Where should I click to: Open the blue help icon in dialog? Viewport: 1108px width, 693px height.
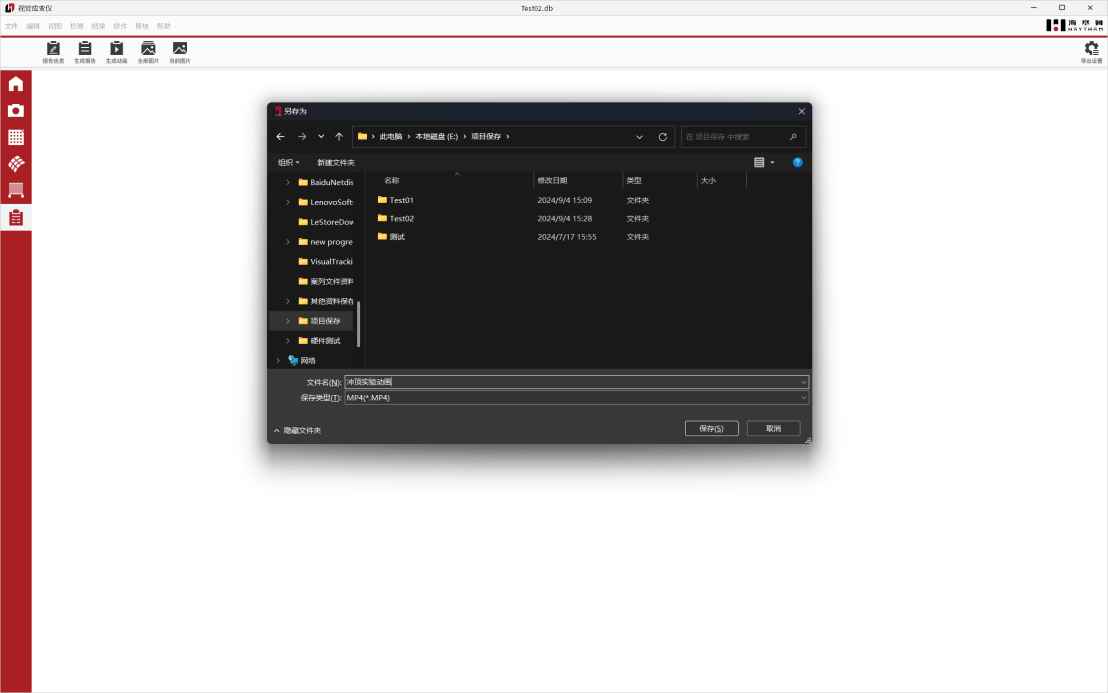(797, 162)
